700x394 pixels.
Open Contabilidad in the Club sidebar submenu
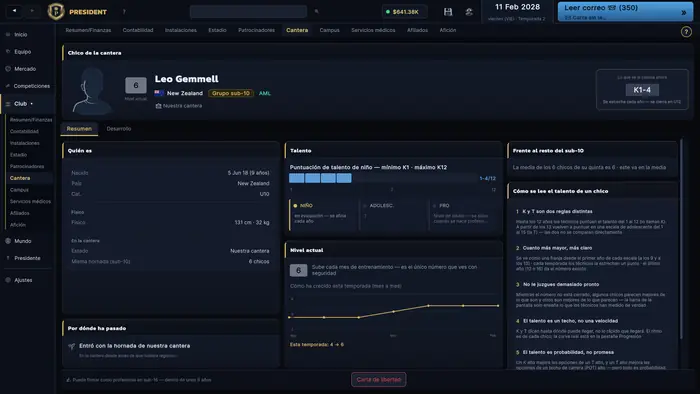pyautogui.click(x=24, y=132)
